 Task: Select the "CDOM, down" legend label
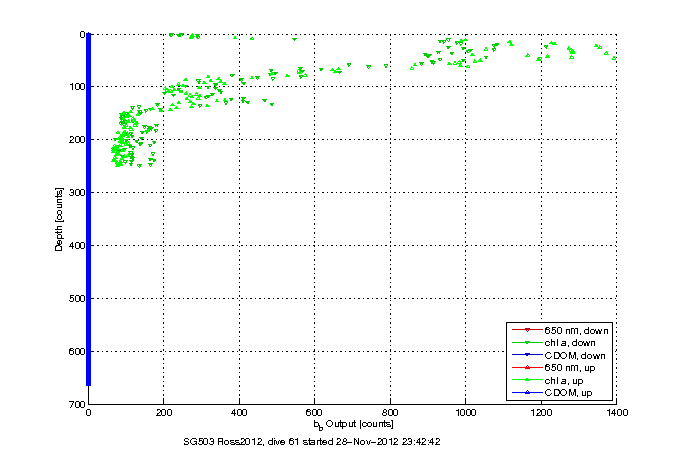click(577, 356)
